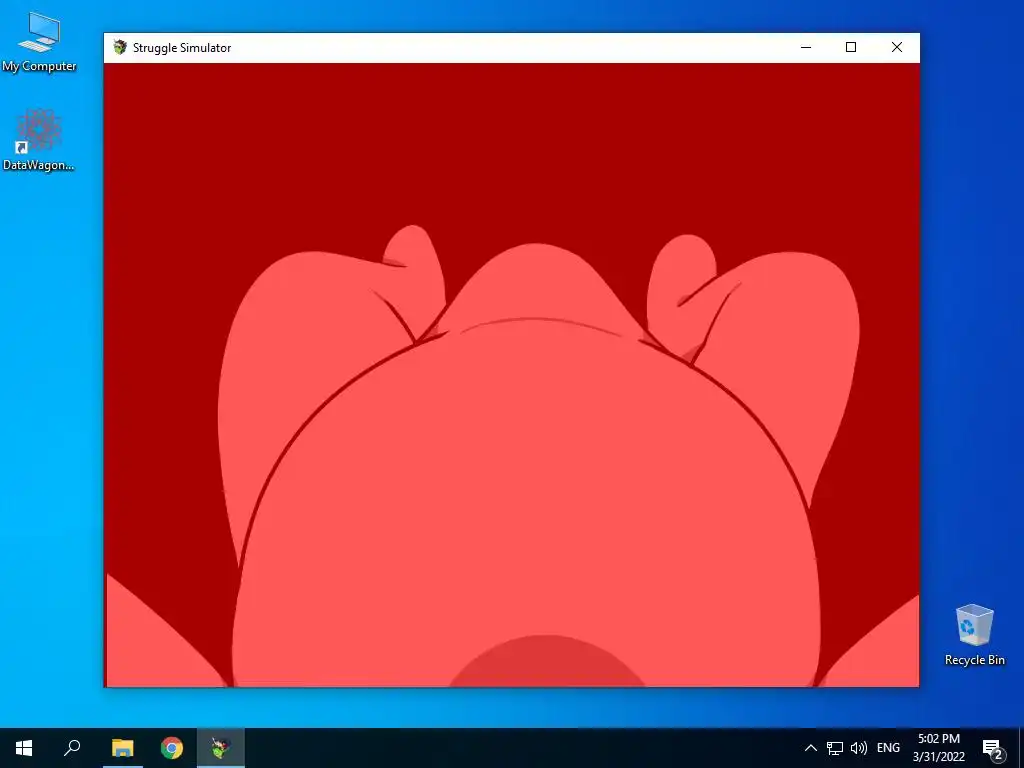The height and width of the screenshot is (768, 1024).
Task: Launch File Explorer from the taskbar
Action: pyautogui.click(x=122, y=748)
